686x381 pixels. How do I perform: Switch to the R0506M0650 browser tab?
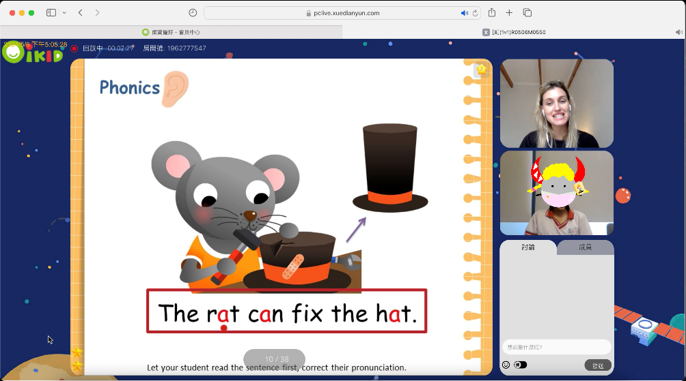(x=514, y=32)
